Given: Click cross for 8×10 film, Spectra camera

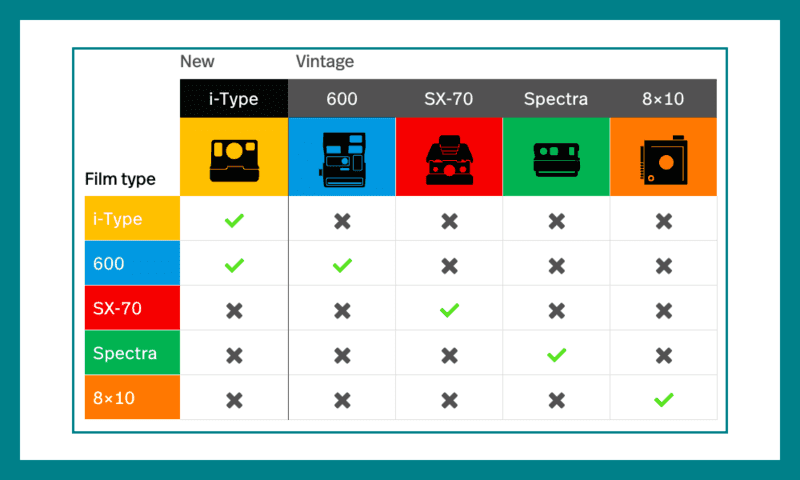Looking at the screenshot, I should pyautogui.click(x=557, y=400).
